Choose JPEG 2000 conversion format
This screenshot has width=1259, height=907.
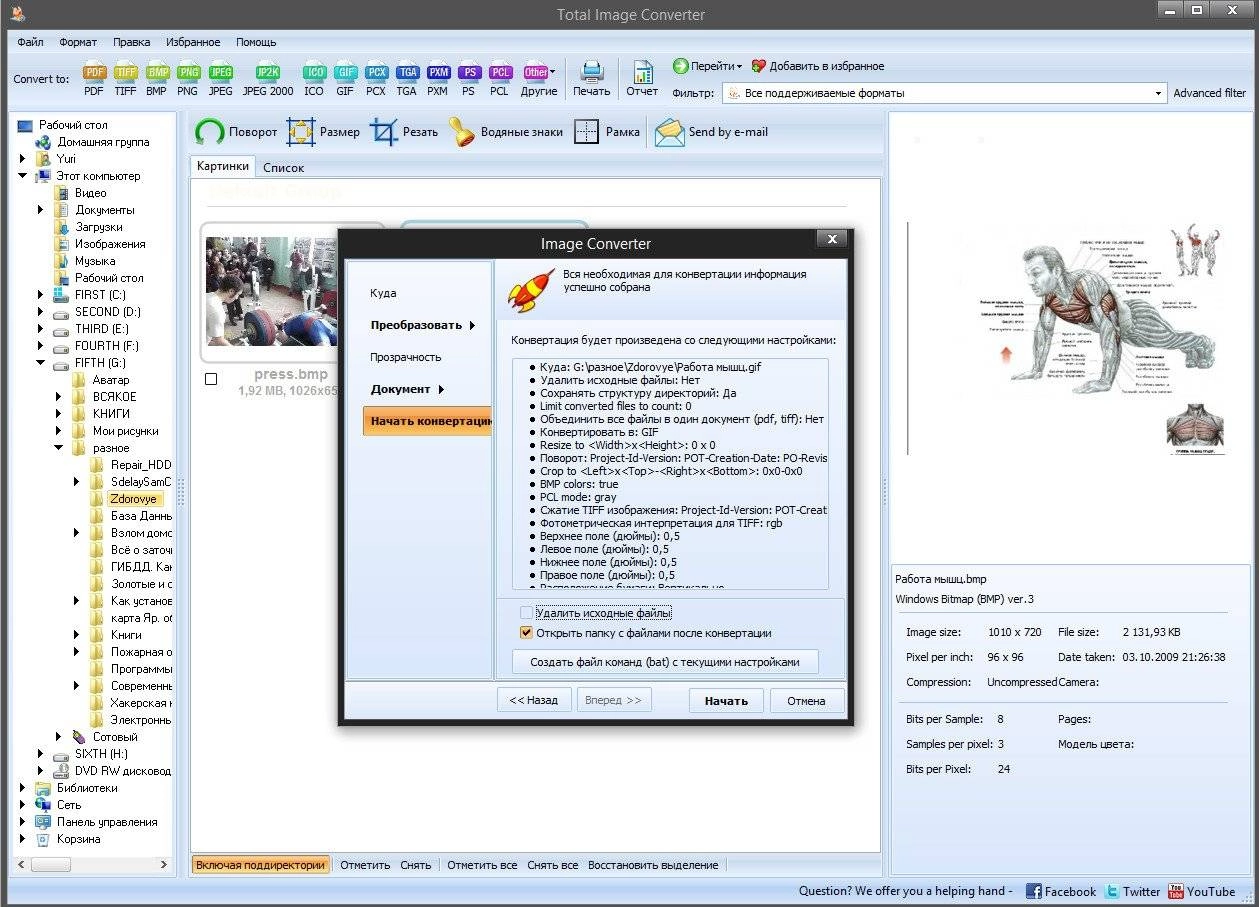tap(268, 80)
